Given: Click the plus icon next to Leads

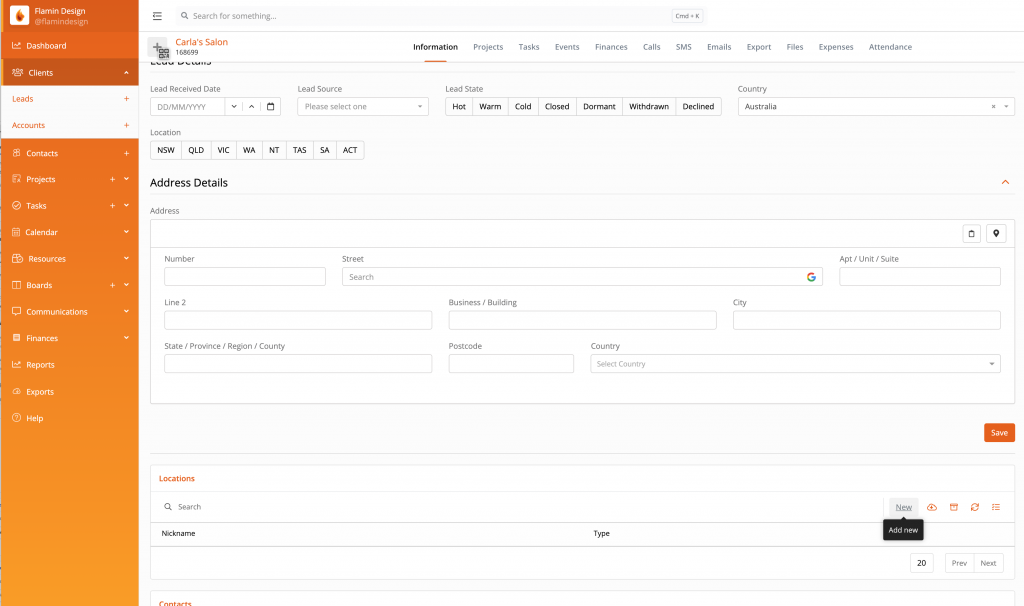Looking at the screenshot, I should 126,99.
